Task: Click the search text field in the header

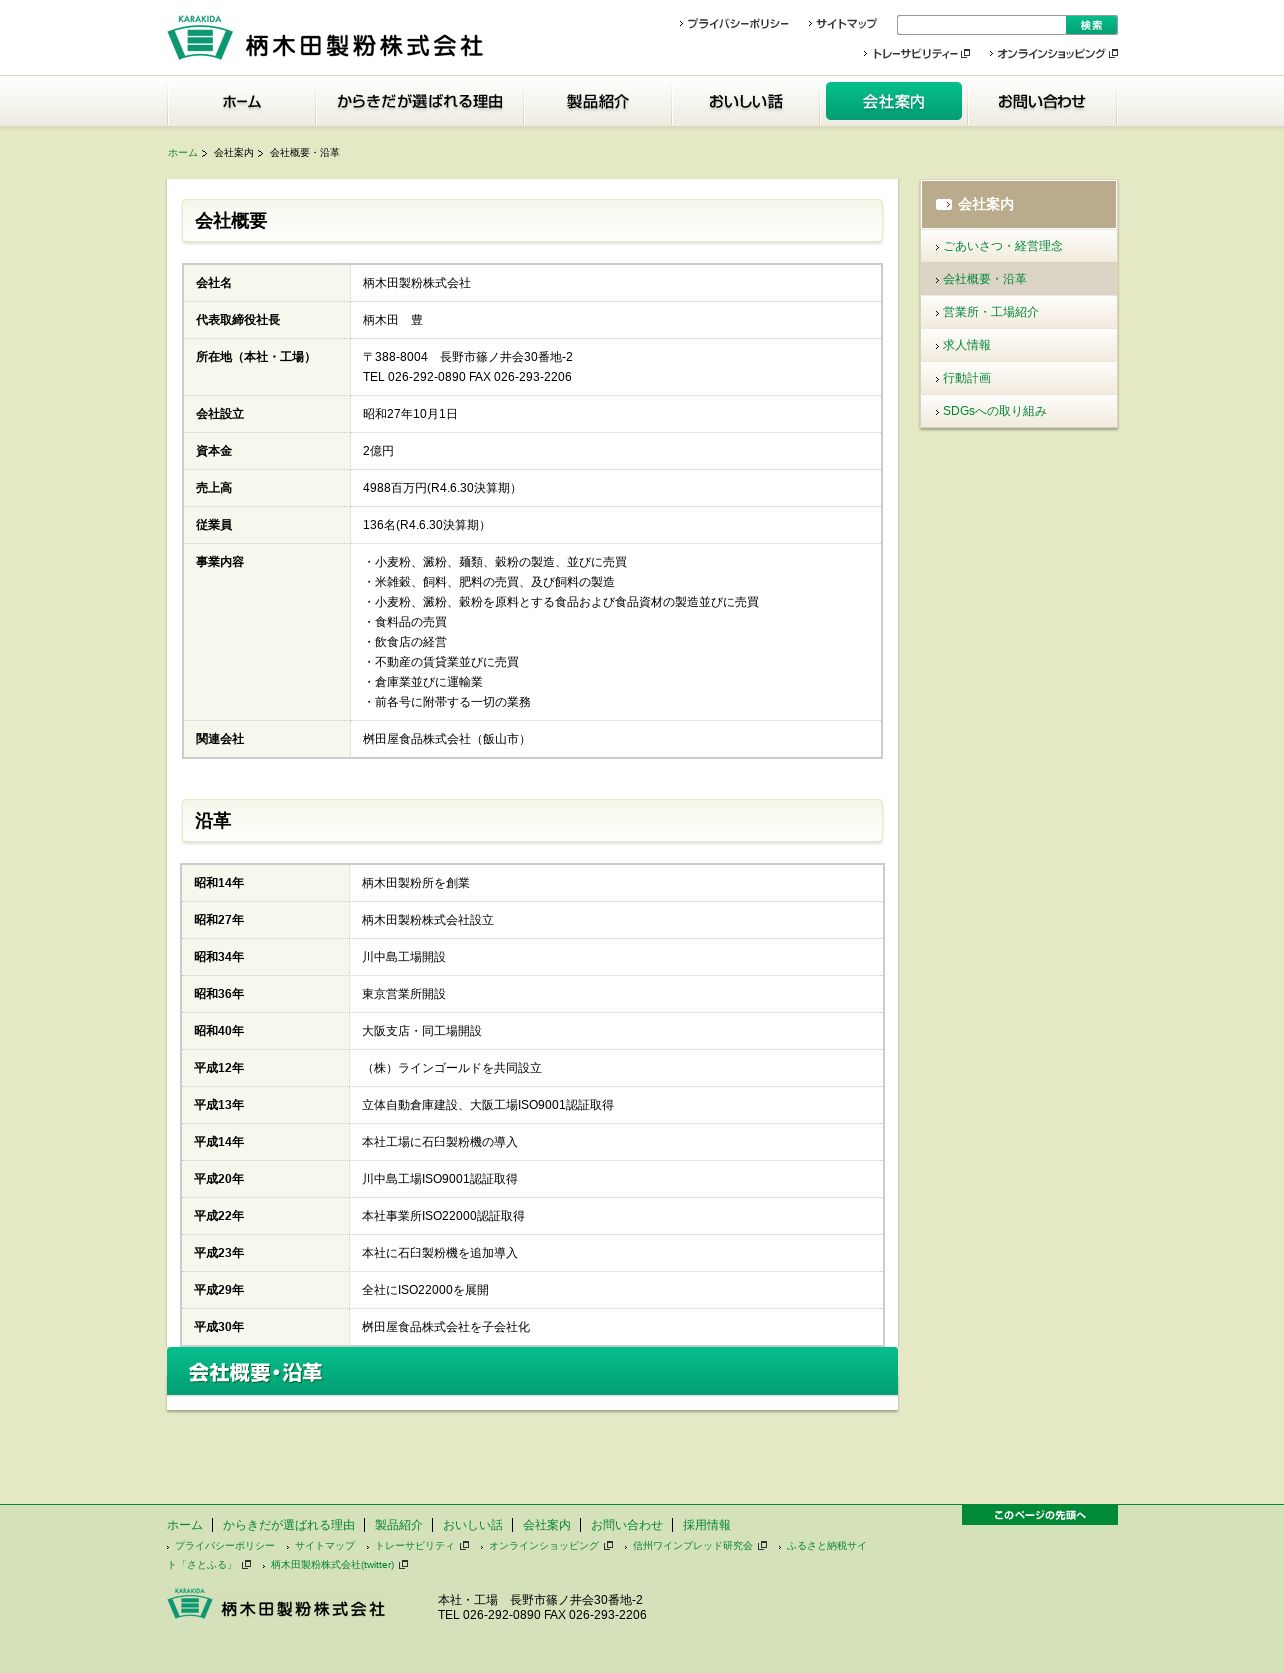Action: [981, 25]
